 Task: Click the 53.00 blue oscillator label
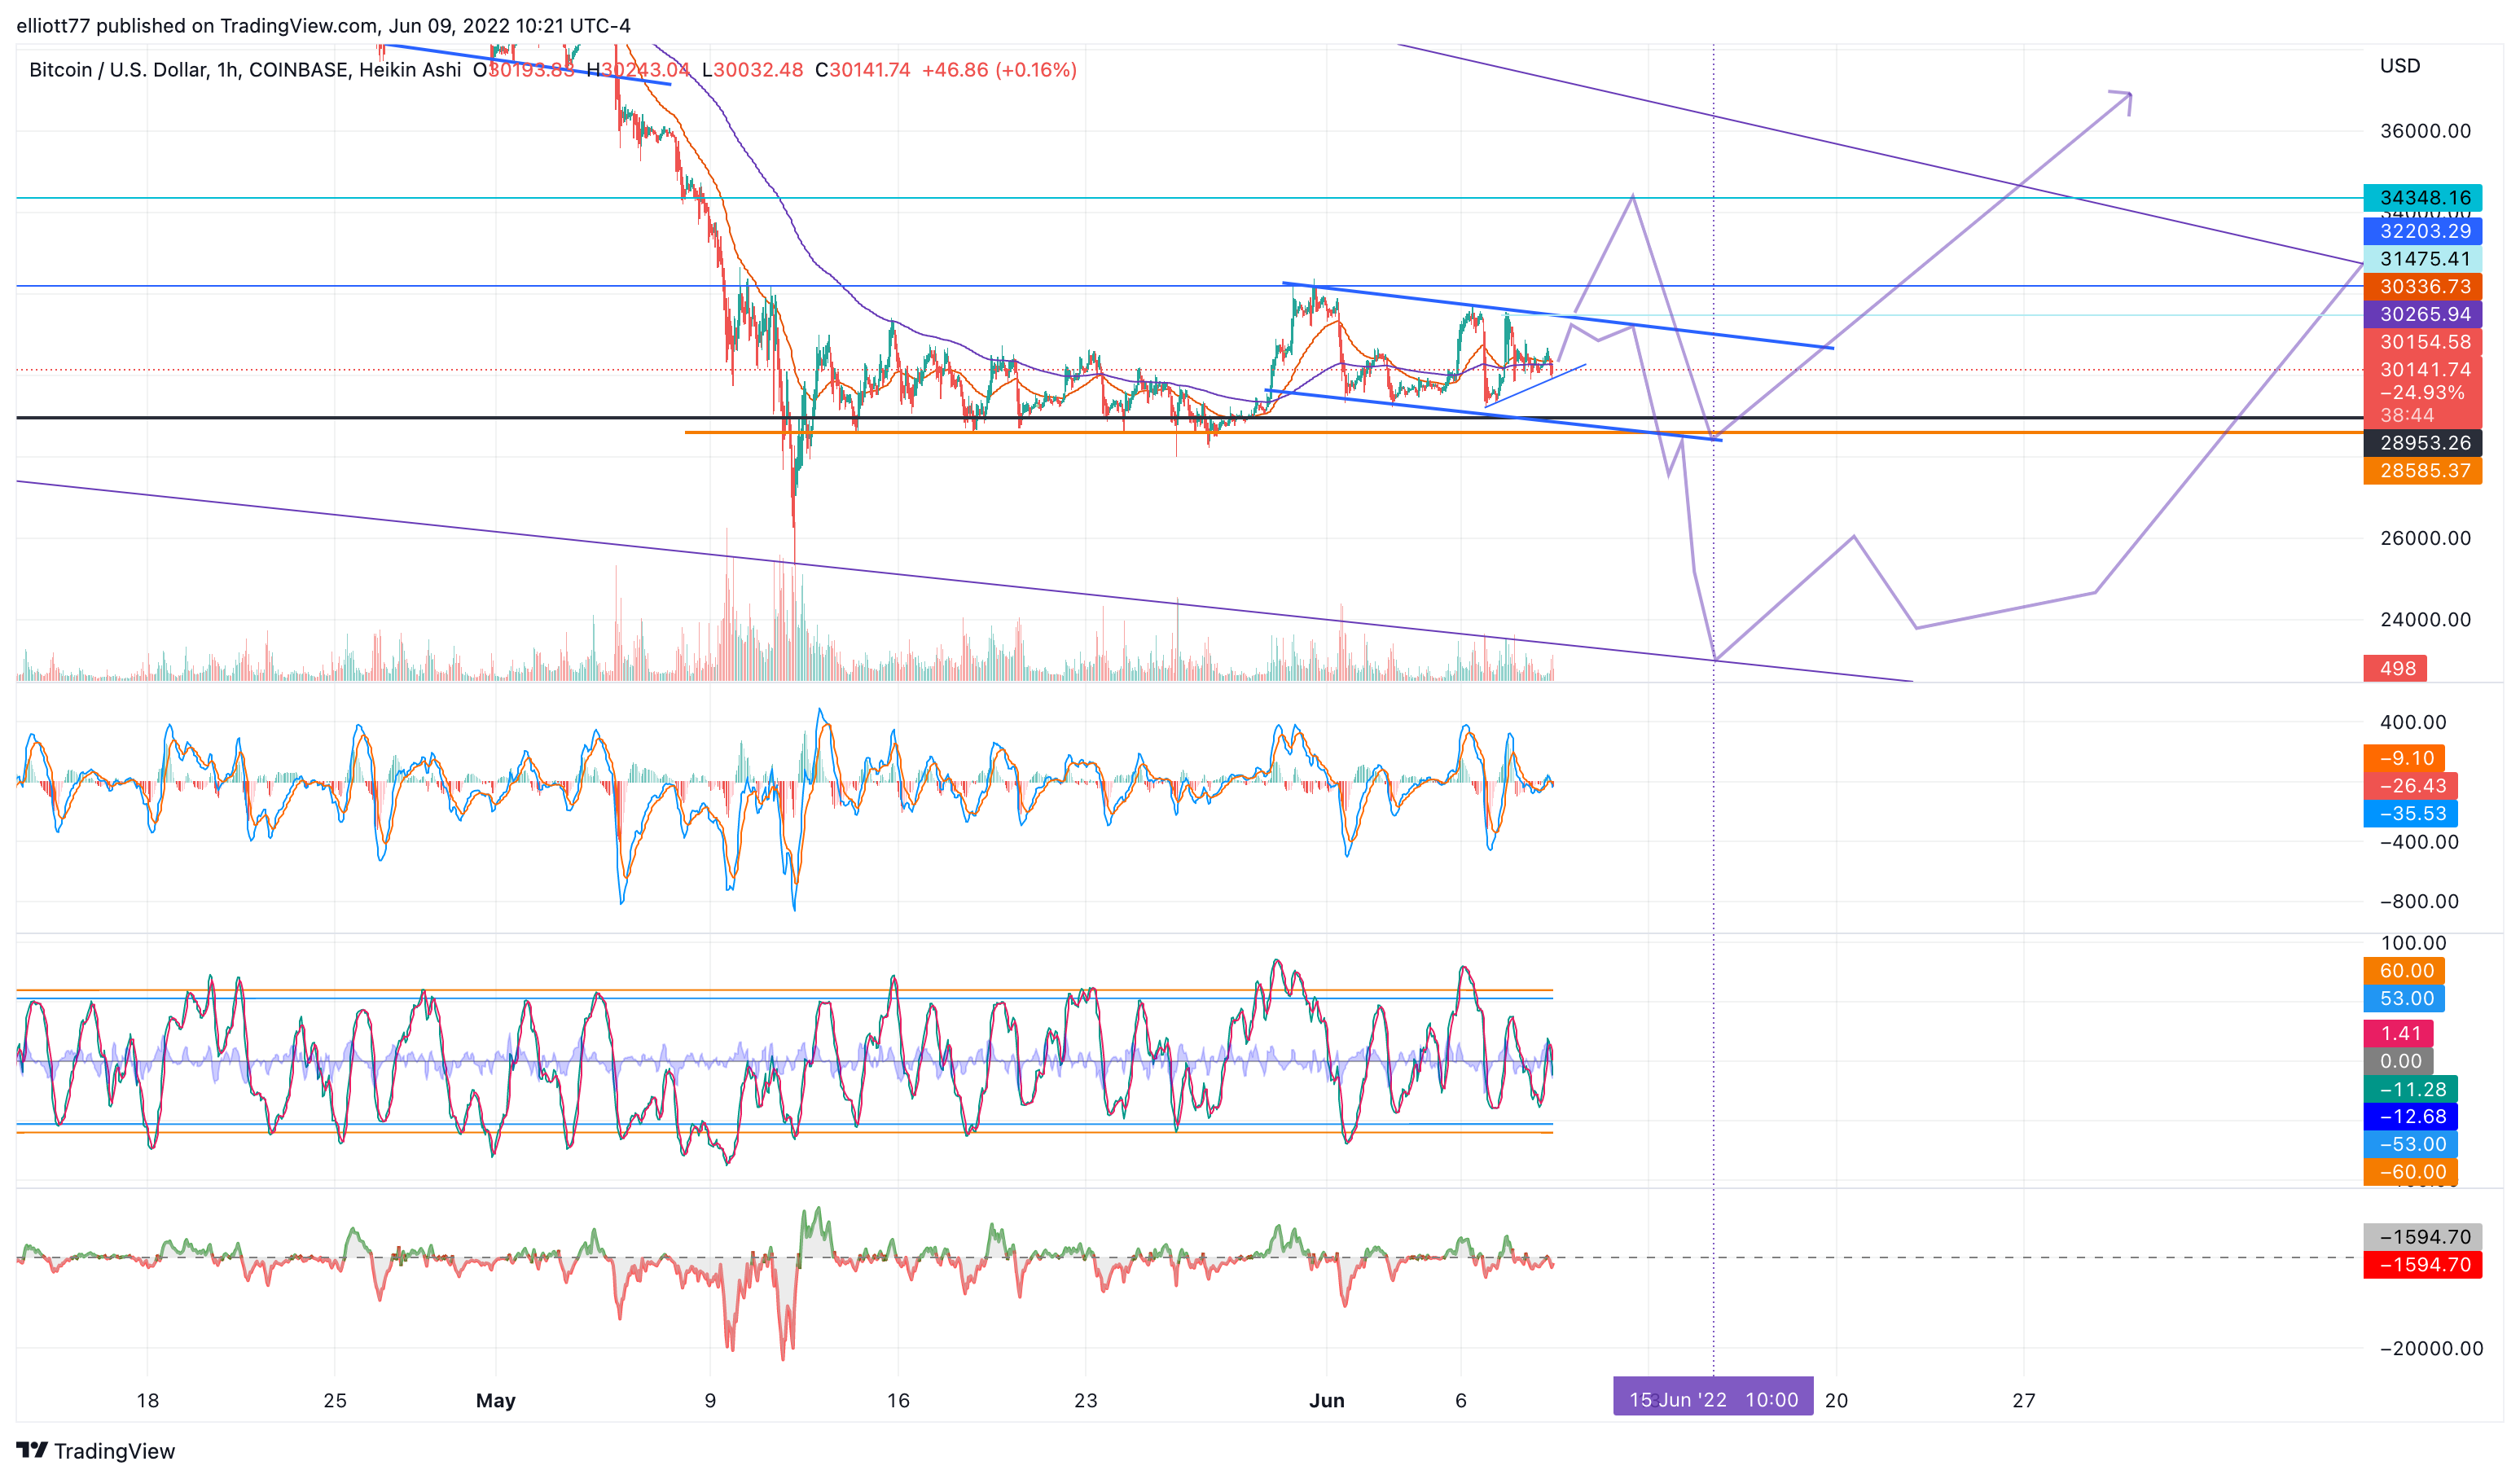click(x=2404, y=999)
